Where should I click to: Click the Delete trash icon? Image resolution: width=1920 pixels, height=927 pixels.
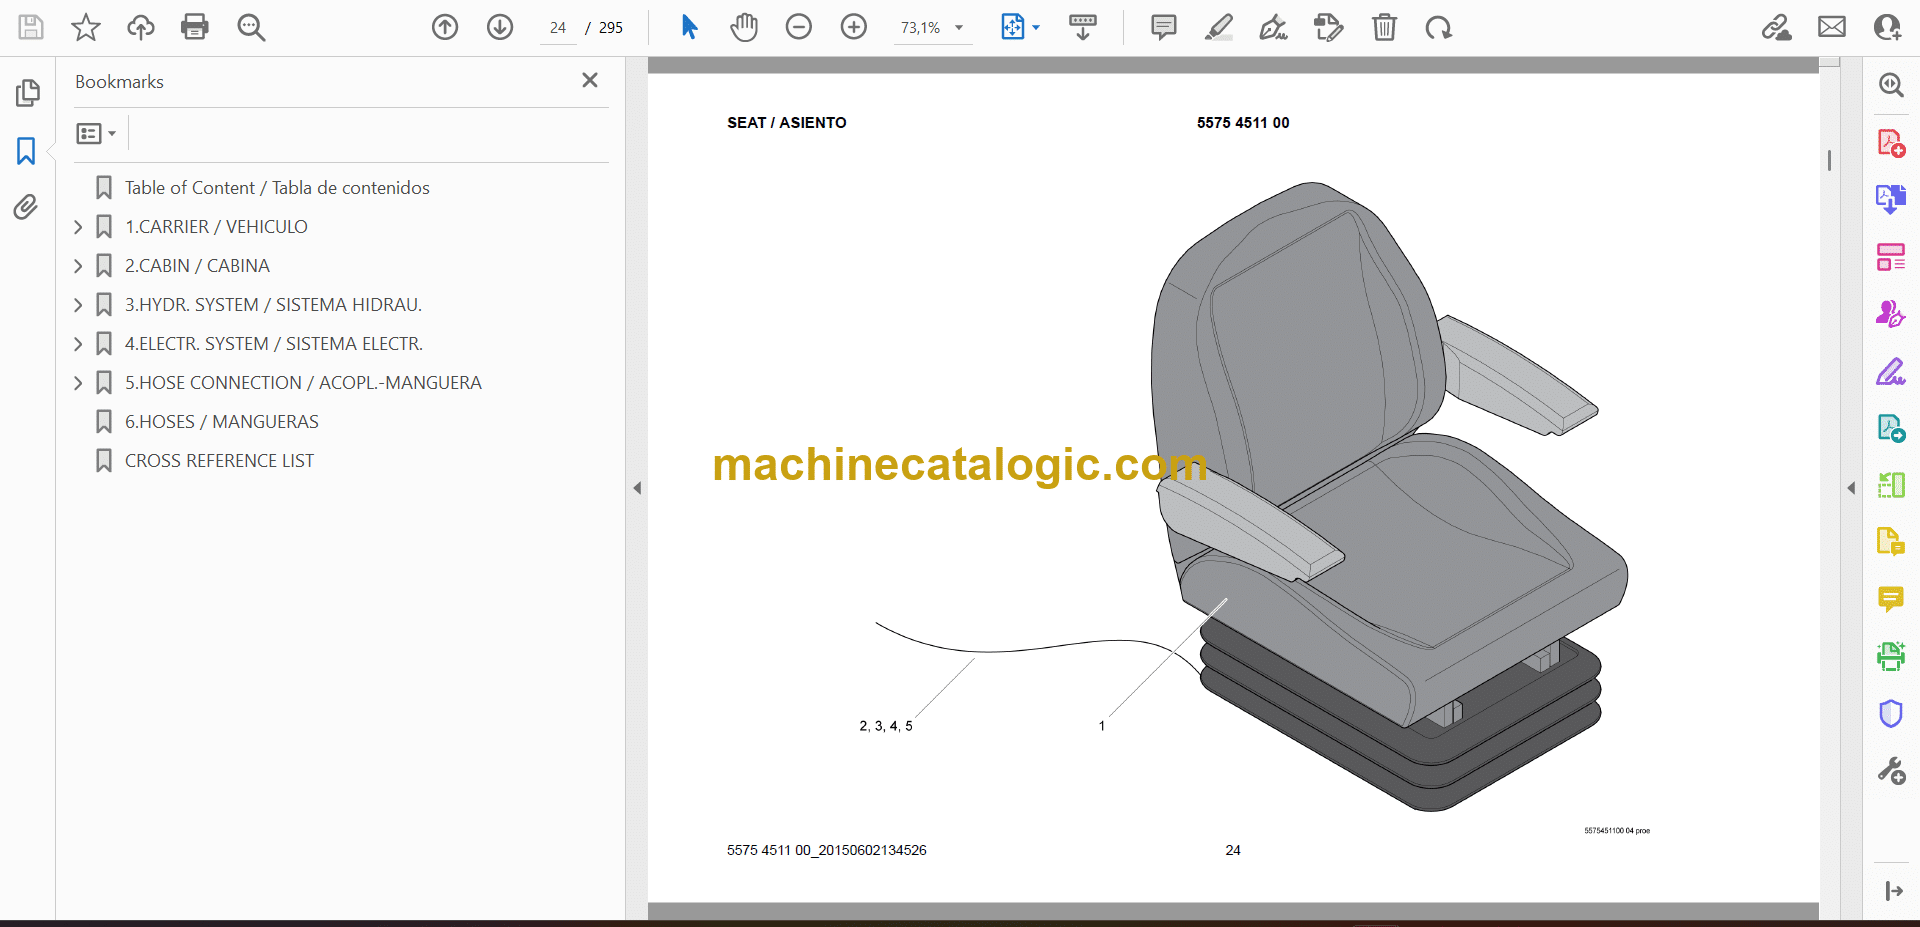click(x=1384, y=27)
